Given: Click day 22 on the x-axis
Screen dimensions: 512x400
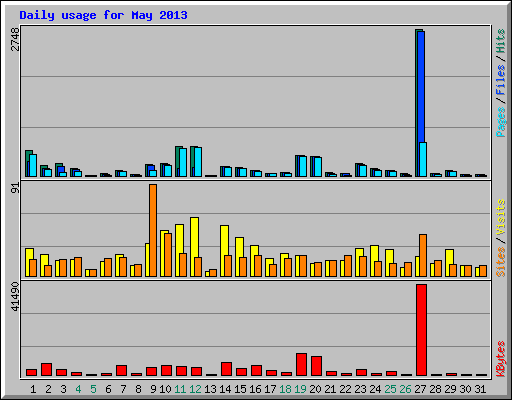Looking at the screenshot, I should pos(345,389).
